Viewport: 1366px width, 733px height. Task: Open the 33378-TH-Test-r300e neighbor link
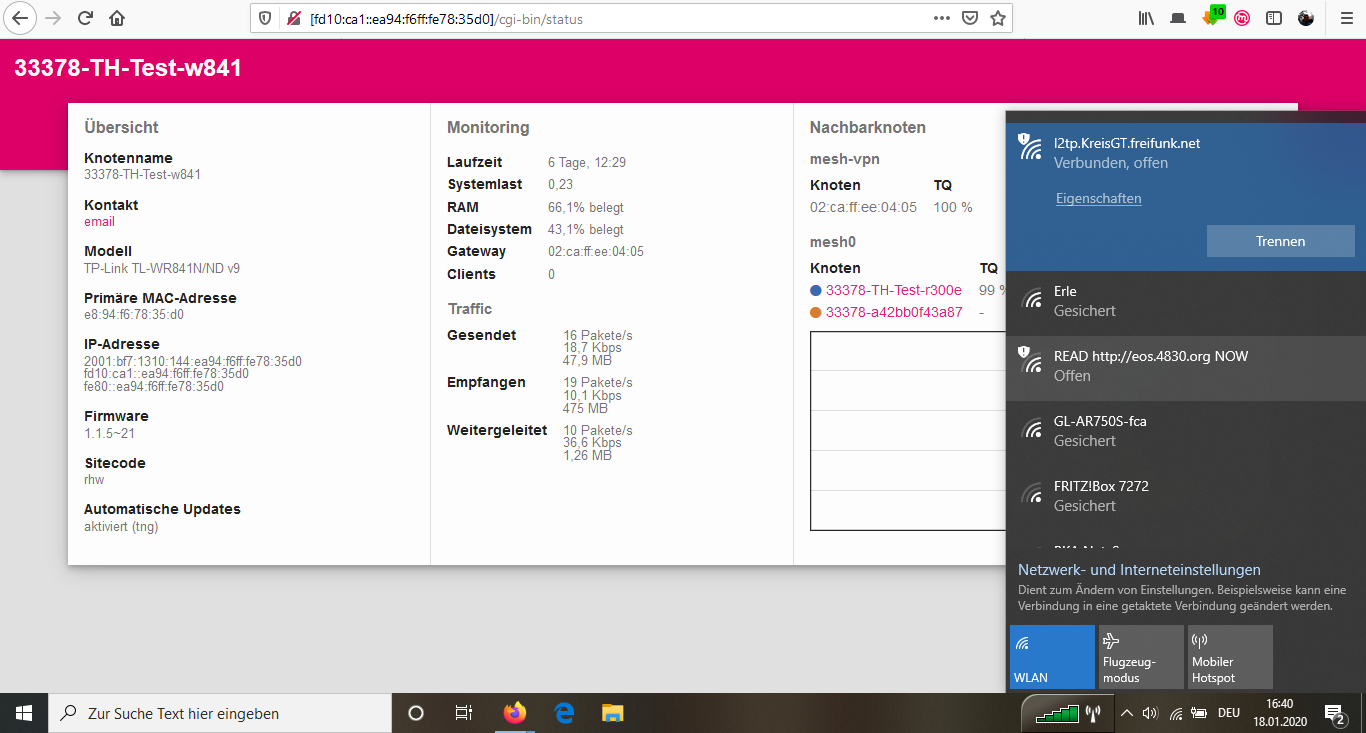click(893, 290)
